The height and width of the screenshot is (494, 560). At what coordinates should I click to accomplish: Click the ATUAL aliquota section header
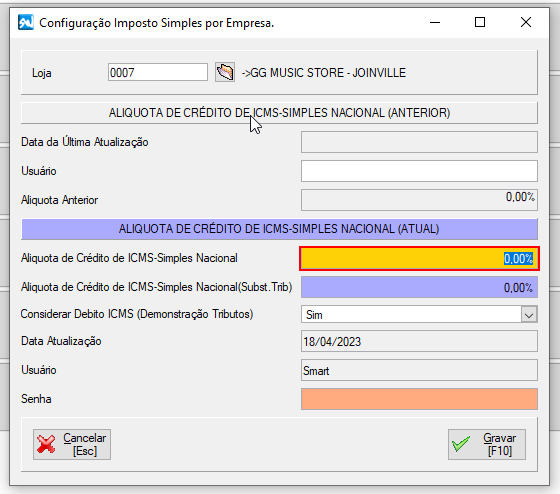coord(279,229)
